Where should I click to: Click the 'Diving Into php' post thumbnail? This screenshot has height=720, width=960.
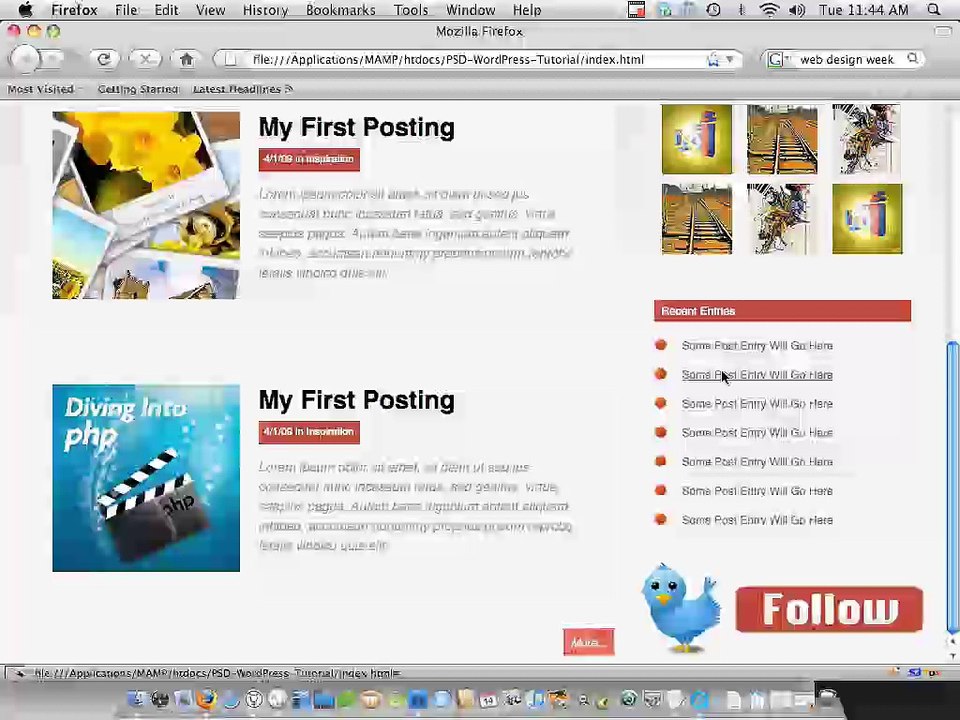tap(146, 478)
